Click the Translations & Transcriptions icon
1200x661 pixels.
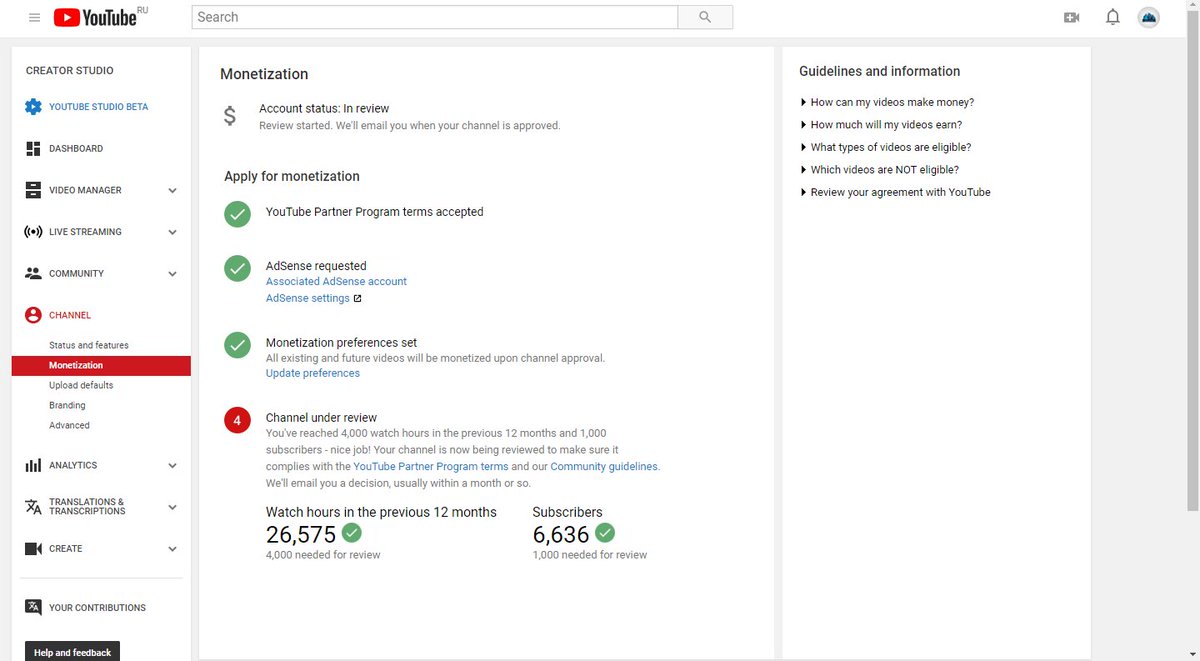(x=33, y=507)
